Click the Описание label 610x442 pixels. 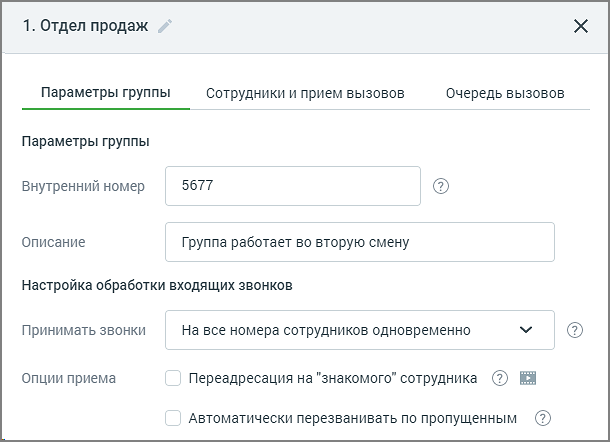pyautogui.click(x=53, y=242)
